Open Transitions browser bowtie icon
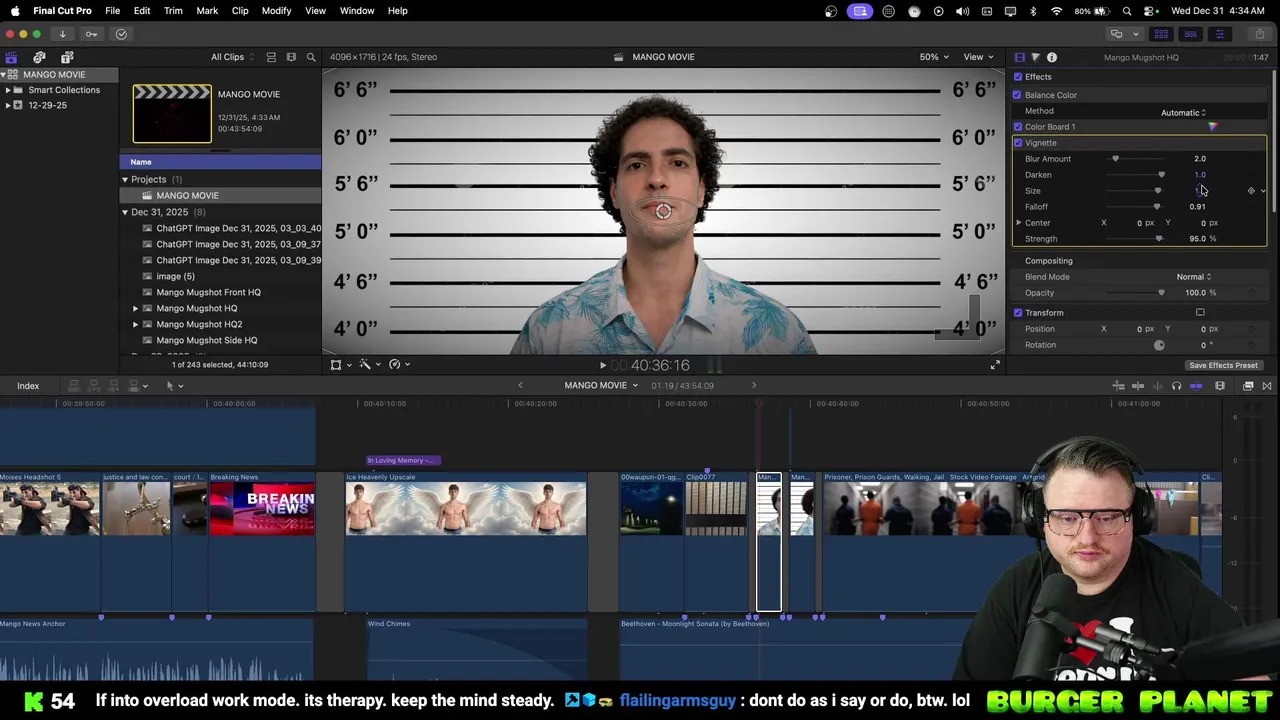 (1267, 386)
